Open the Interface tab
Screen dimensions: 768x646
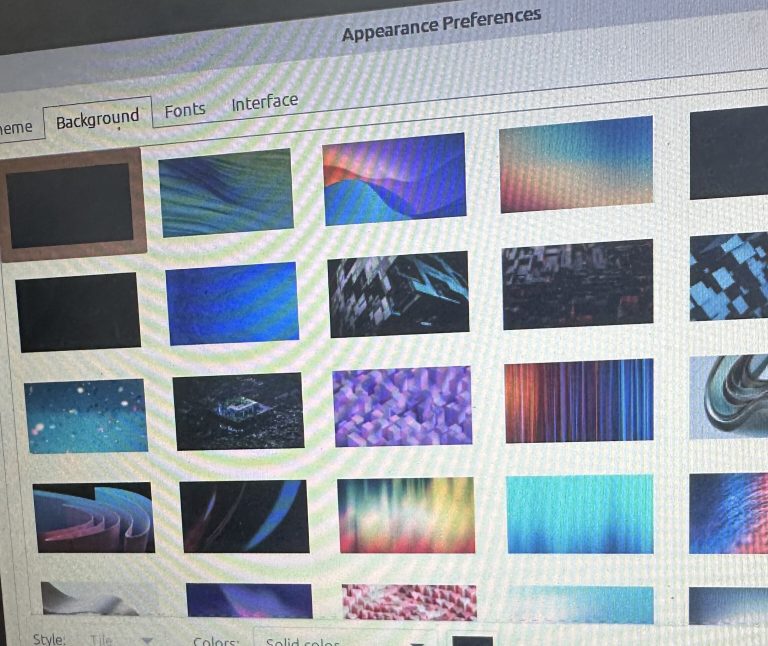(264, 102)
